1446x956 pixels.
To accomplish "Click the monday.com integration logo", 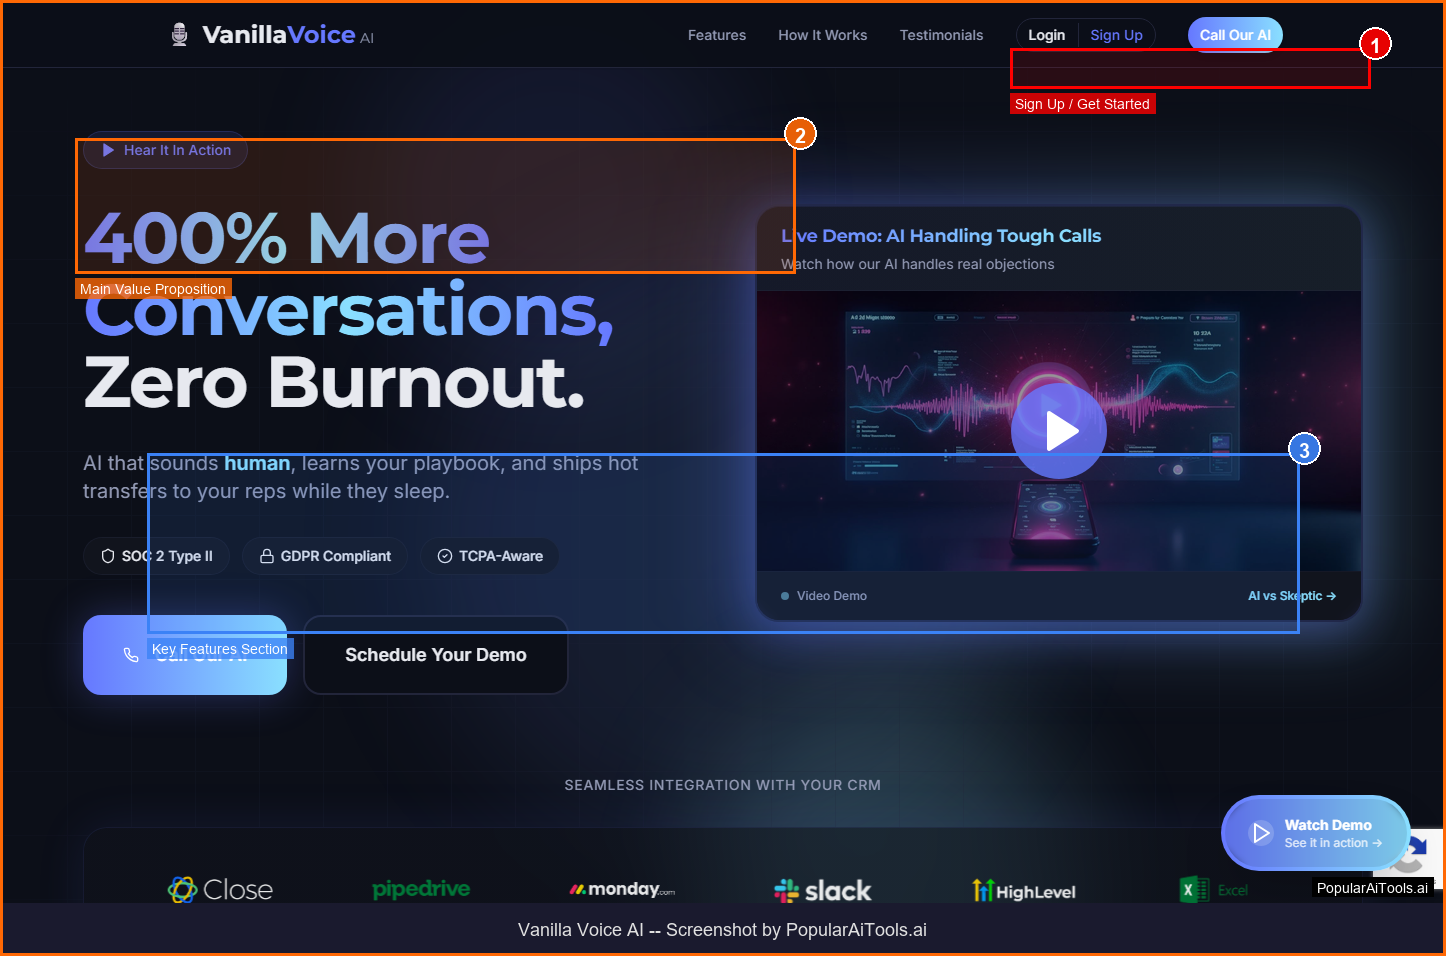I will tap(622, 889).
